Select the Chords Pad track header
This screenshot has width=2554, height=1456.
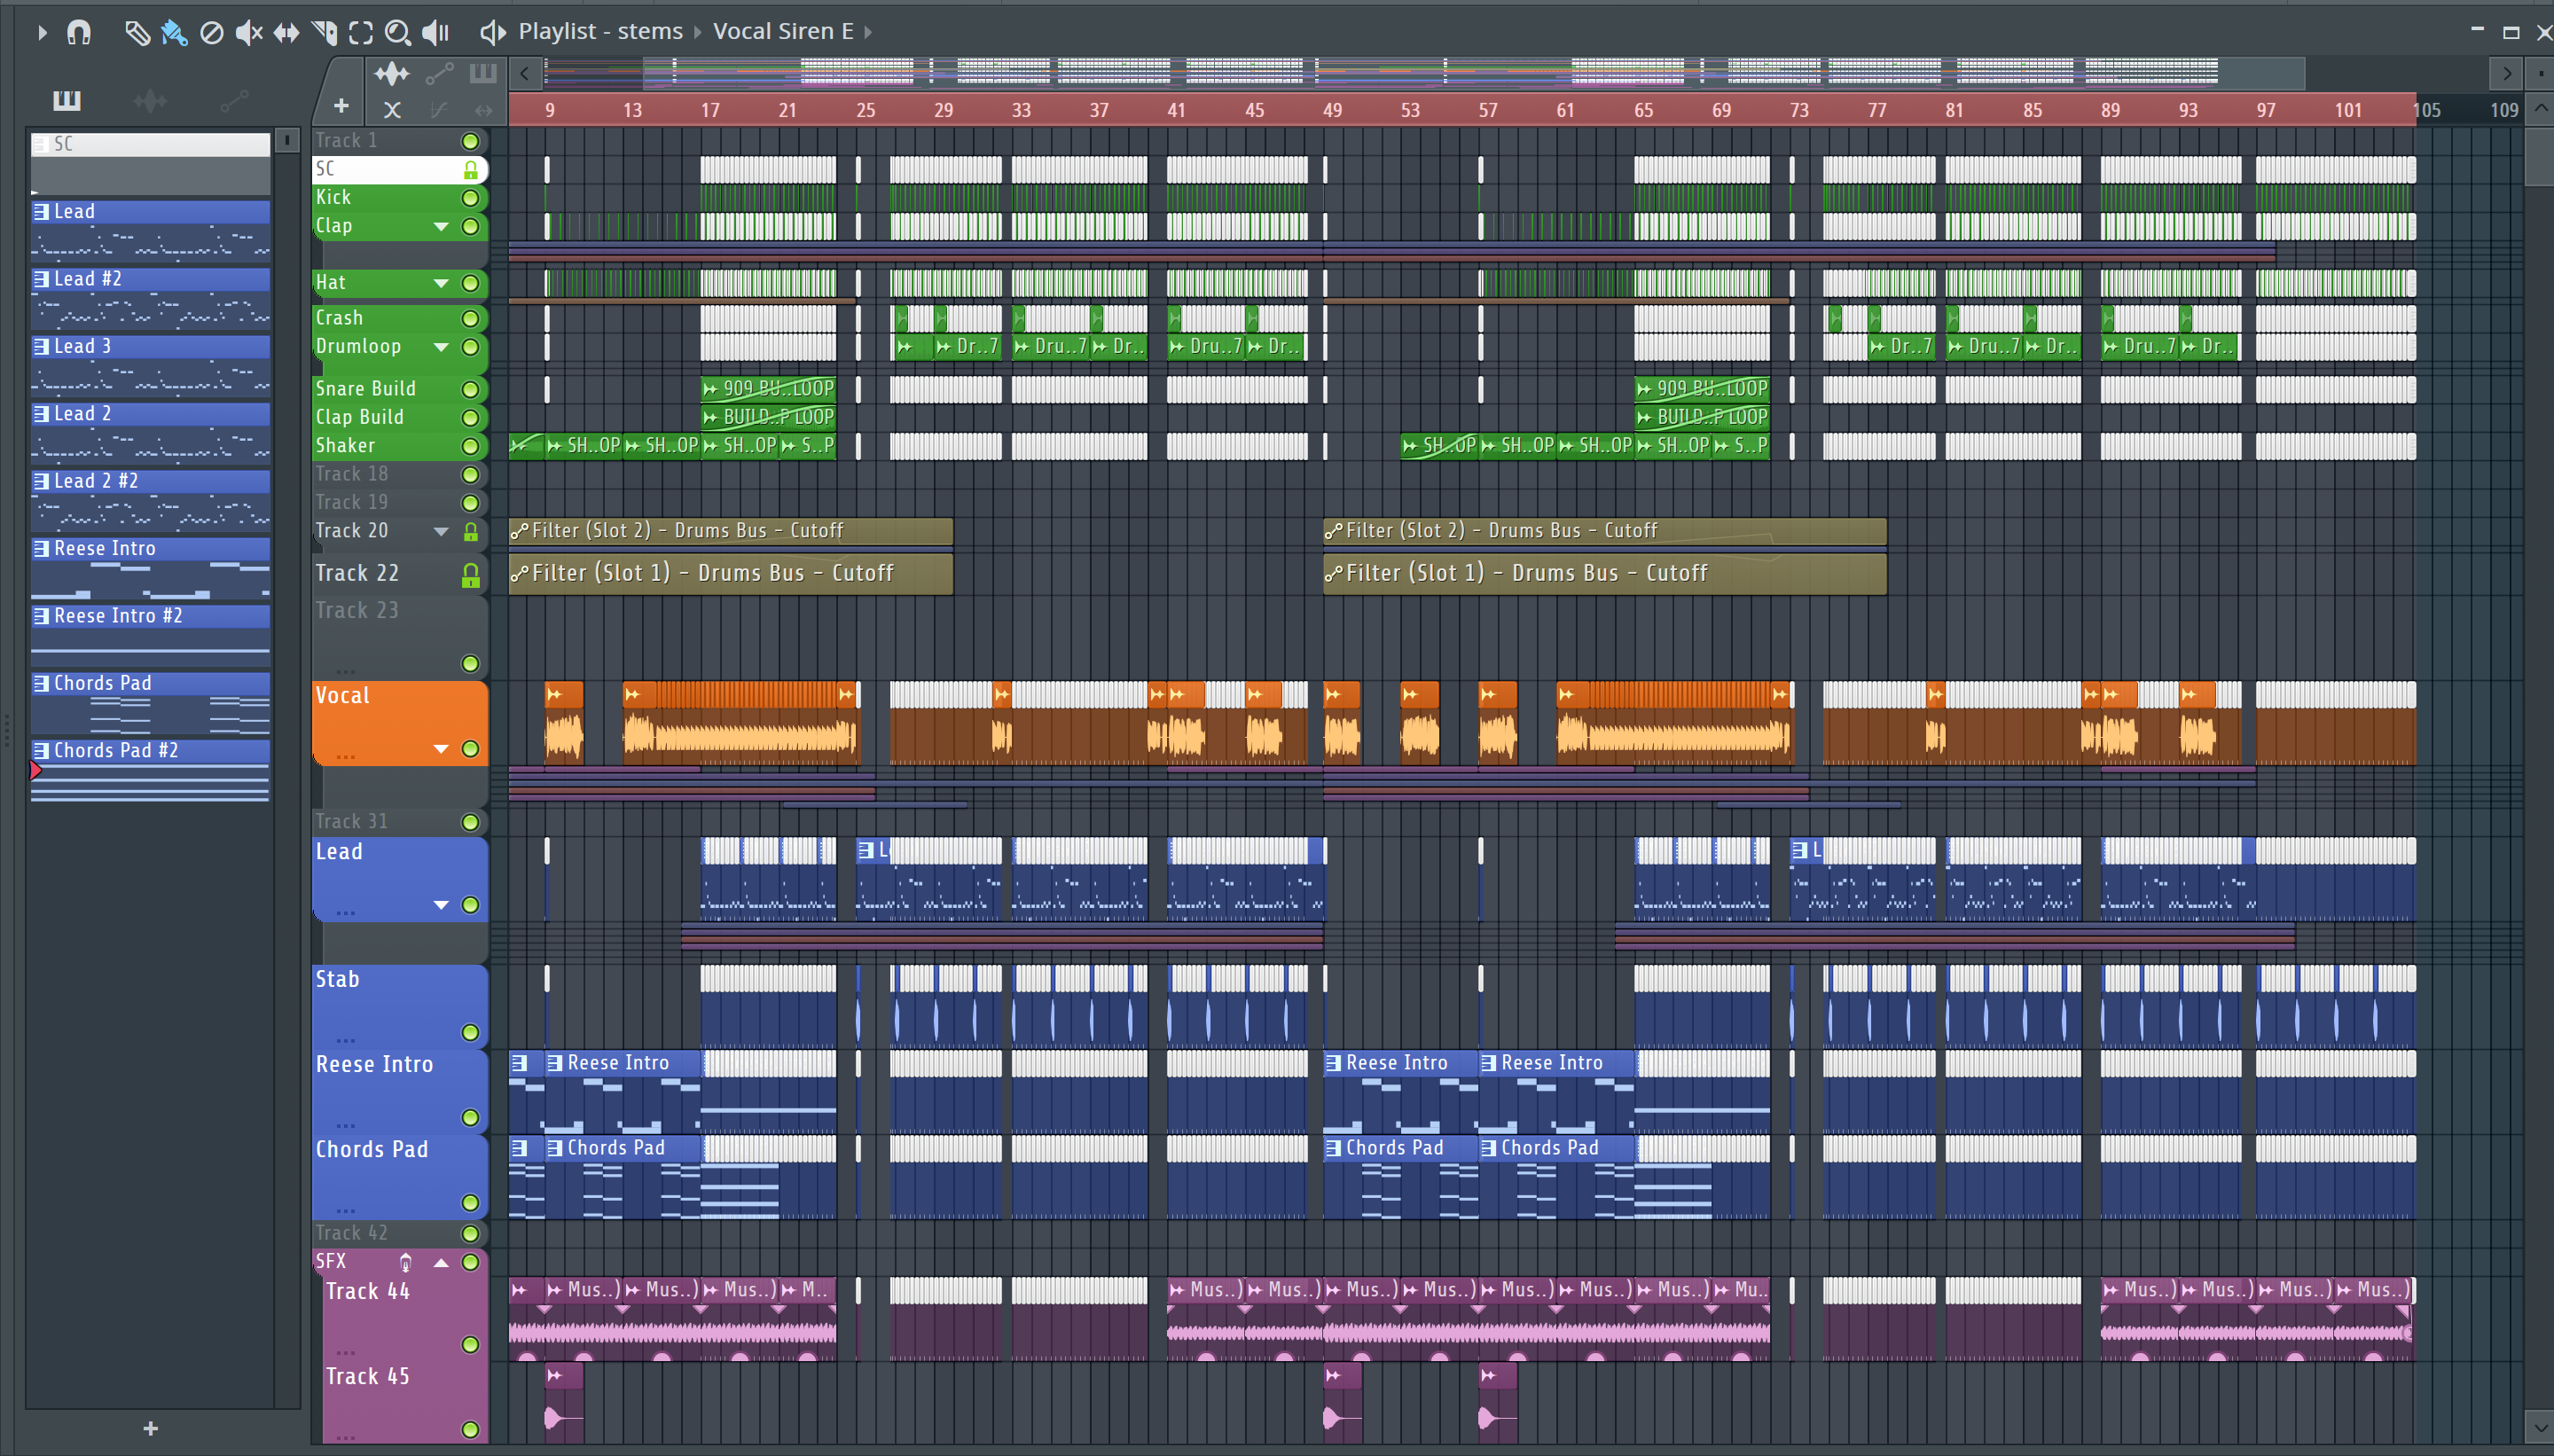pos(399,1175)
